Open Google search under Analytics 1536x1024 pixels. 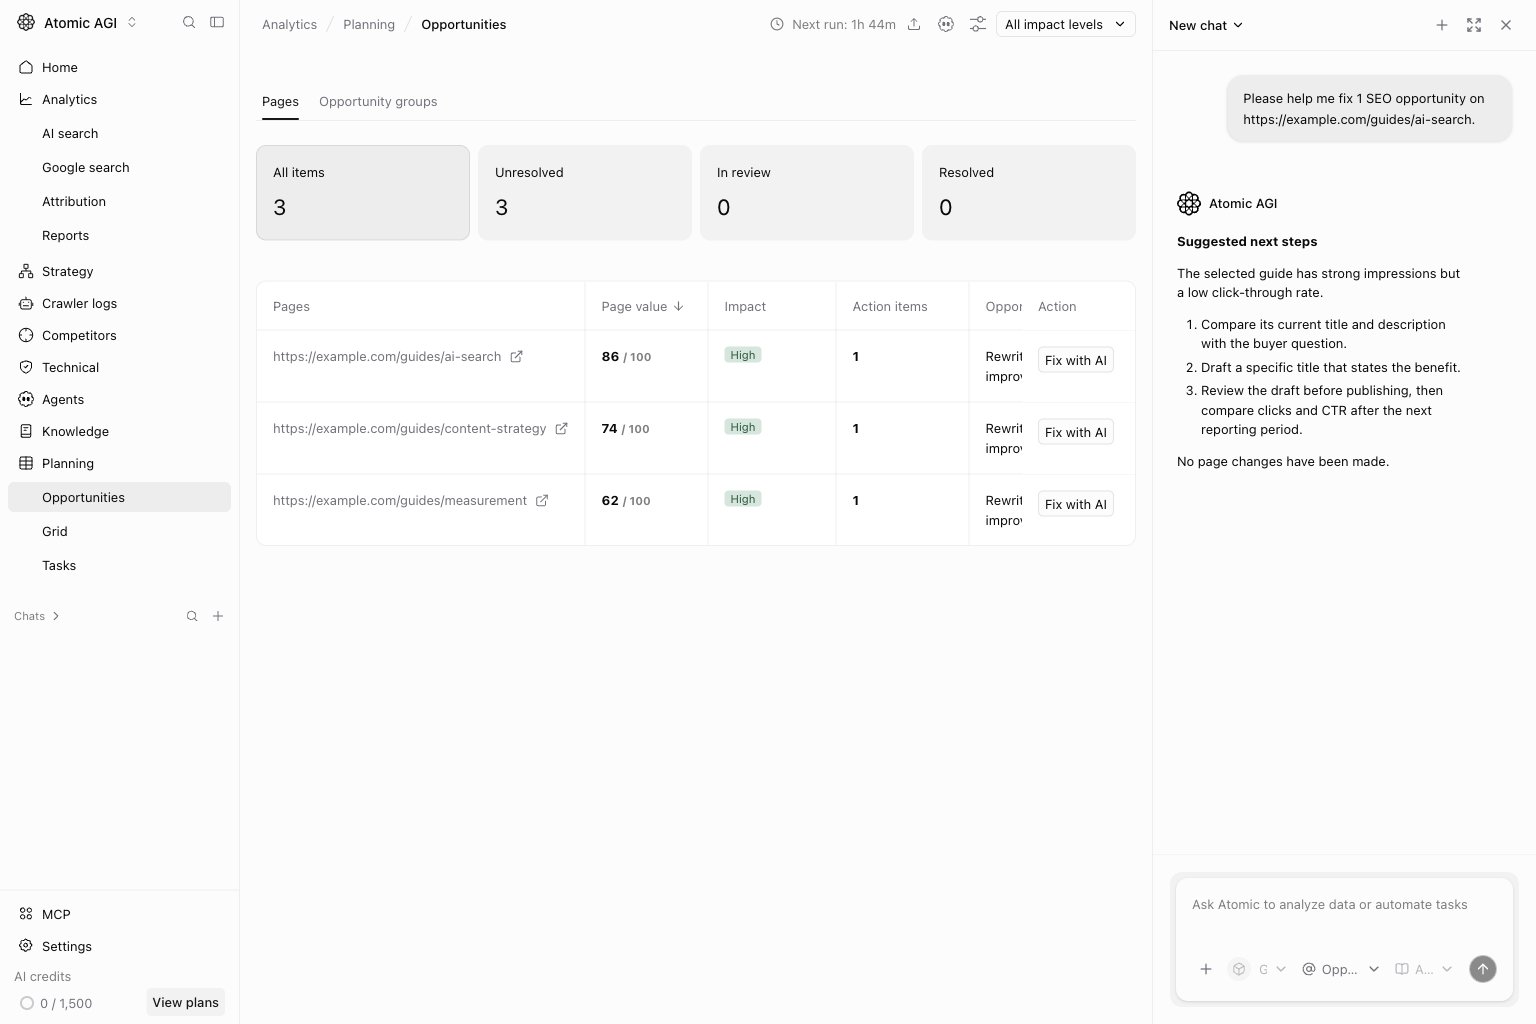point(120,167)
